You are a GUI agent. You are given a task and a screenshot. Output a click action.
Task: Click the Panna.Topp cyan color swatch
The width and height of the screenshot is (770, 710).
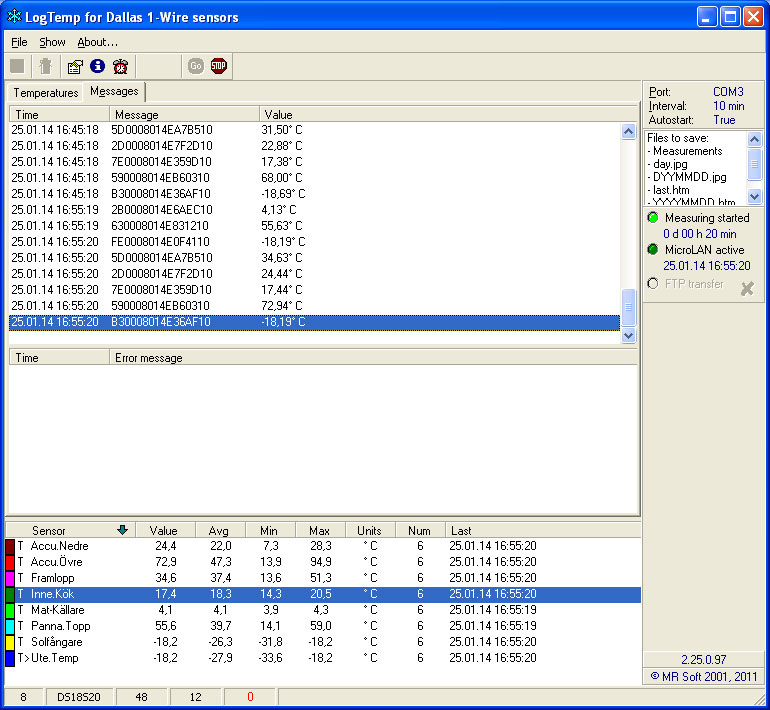[10, 626]
